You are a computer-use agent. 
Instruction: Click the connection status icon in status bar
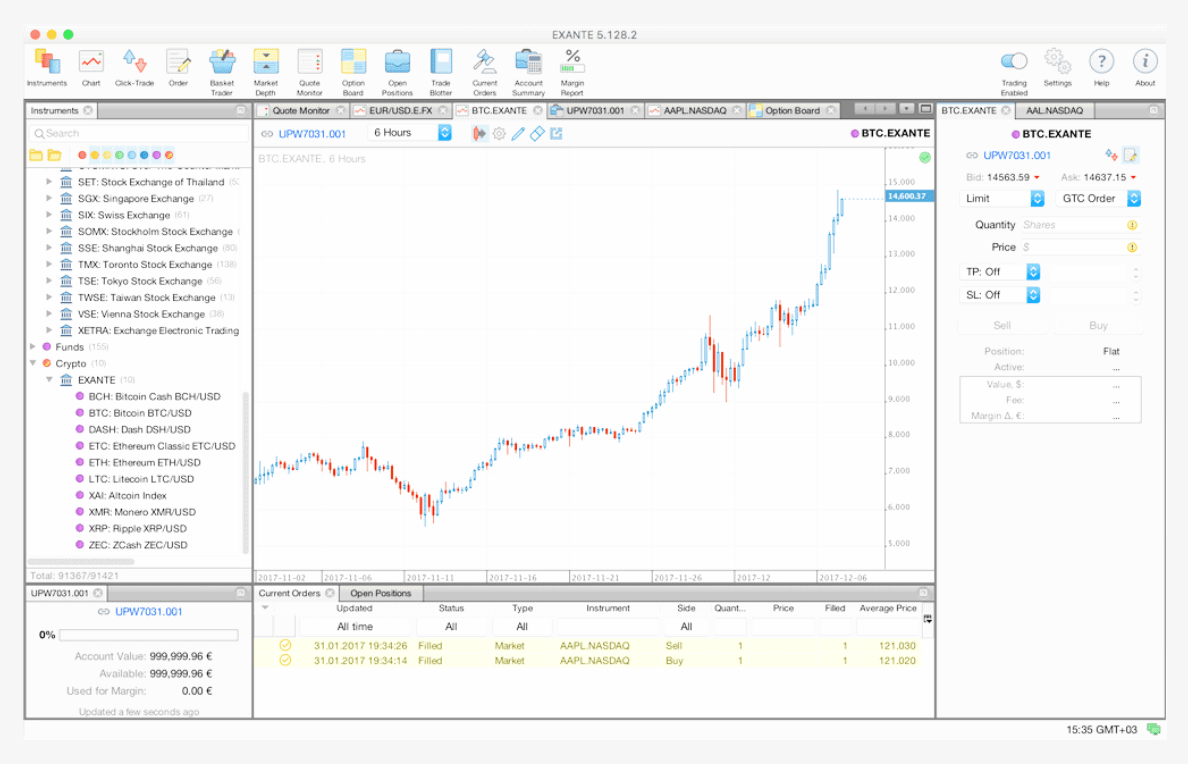1154,729
